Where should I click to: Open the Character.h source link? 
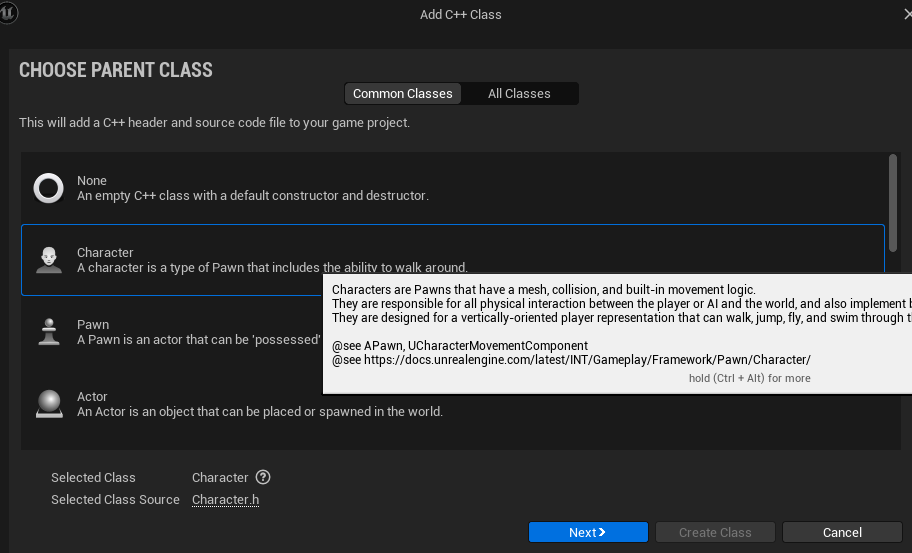226,500
